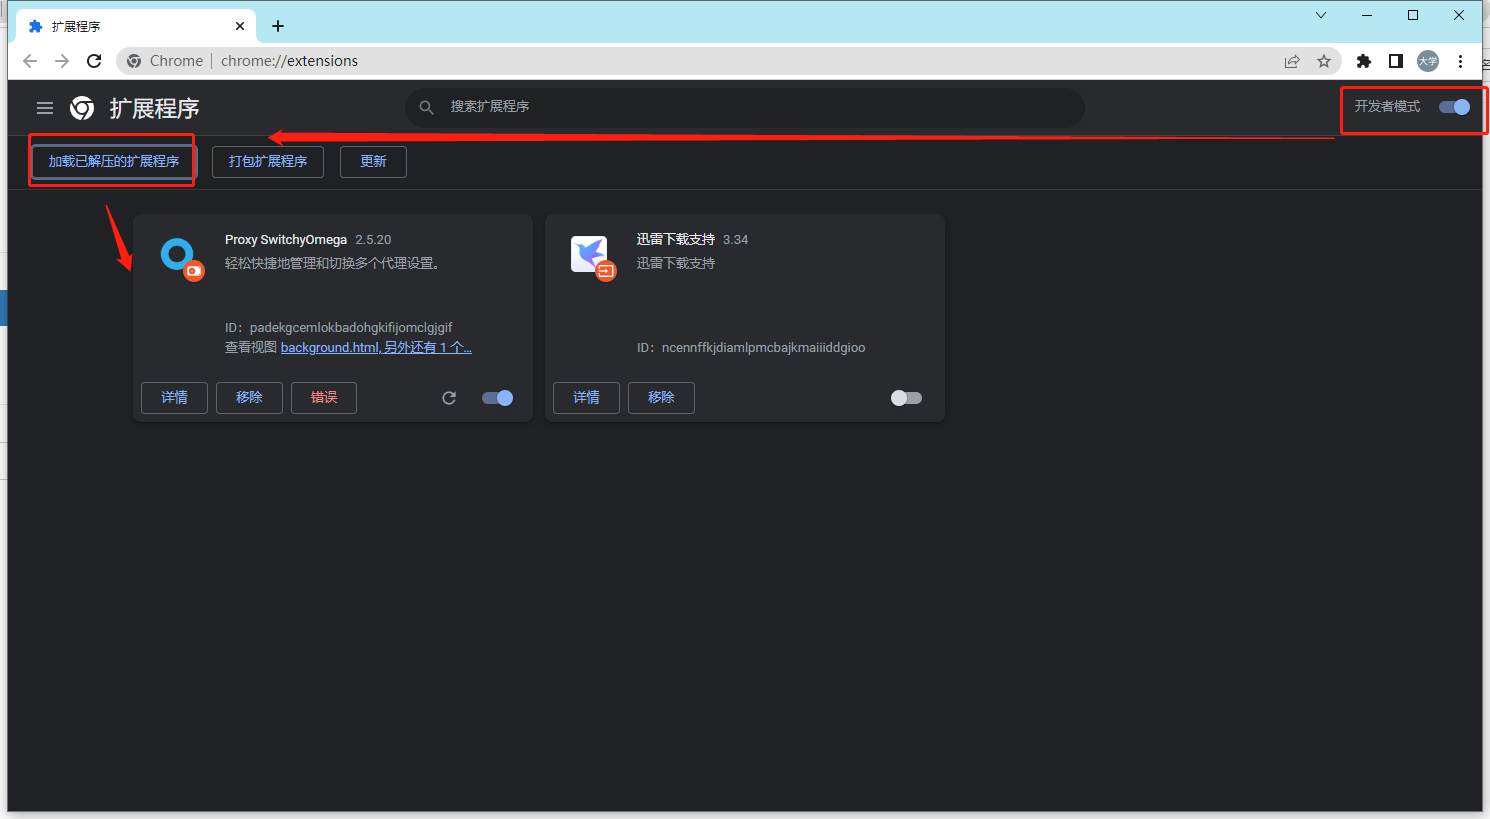The image size is (1490, 819).
Task: Open 详情 for Proxy SwitchyOmega
Action: pos(174,398)
